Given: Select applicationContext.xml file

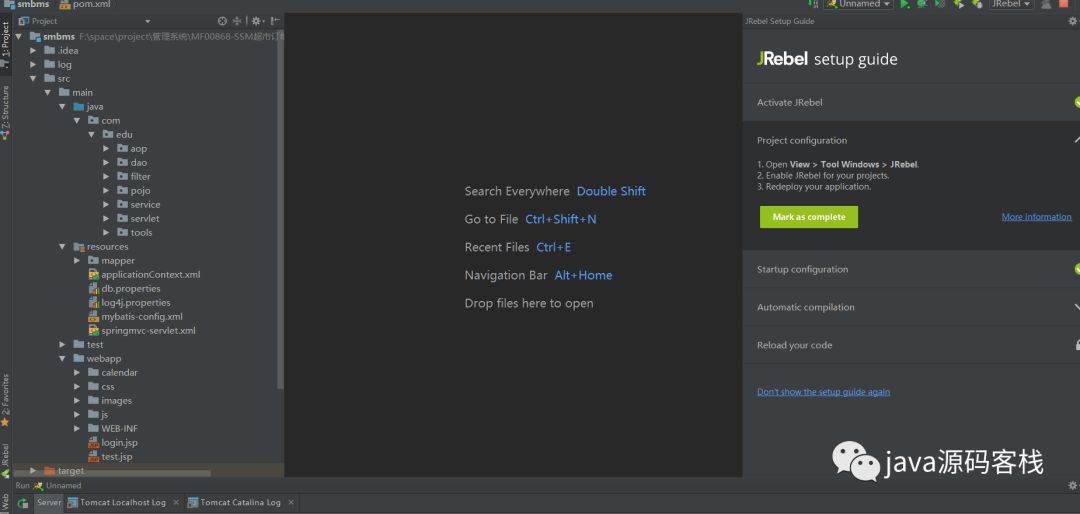Looking at the screenshot, I should 144,274.
